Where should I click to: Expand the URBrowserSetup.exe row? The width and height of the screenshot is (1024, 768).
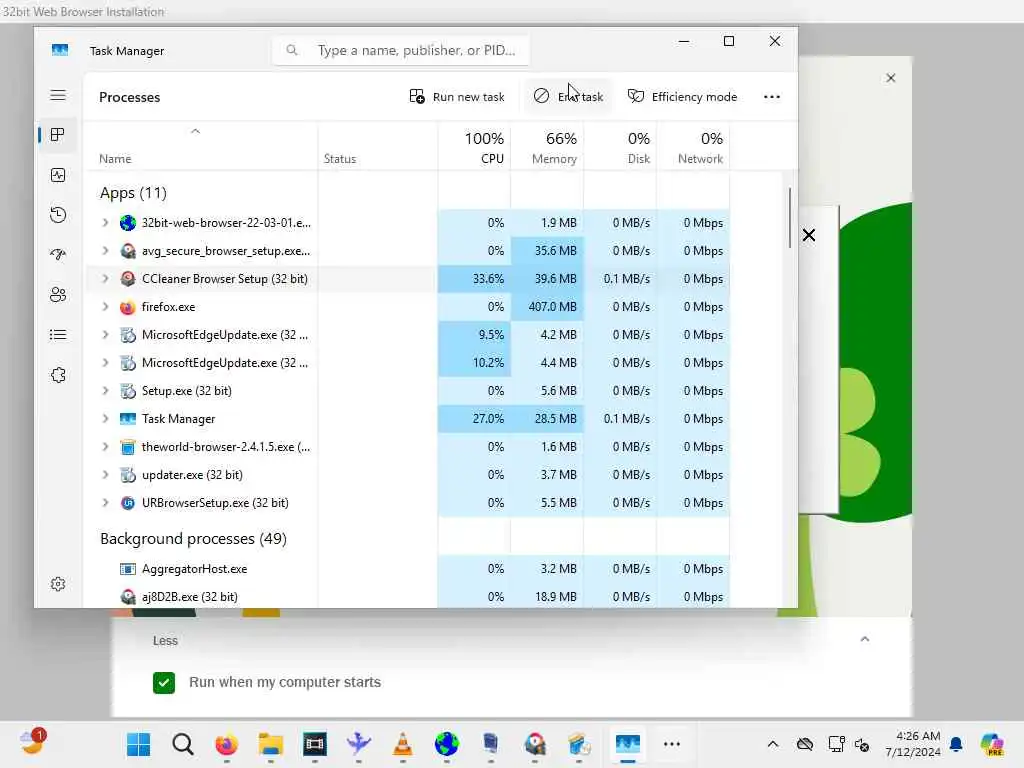105,503
